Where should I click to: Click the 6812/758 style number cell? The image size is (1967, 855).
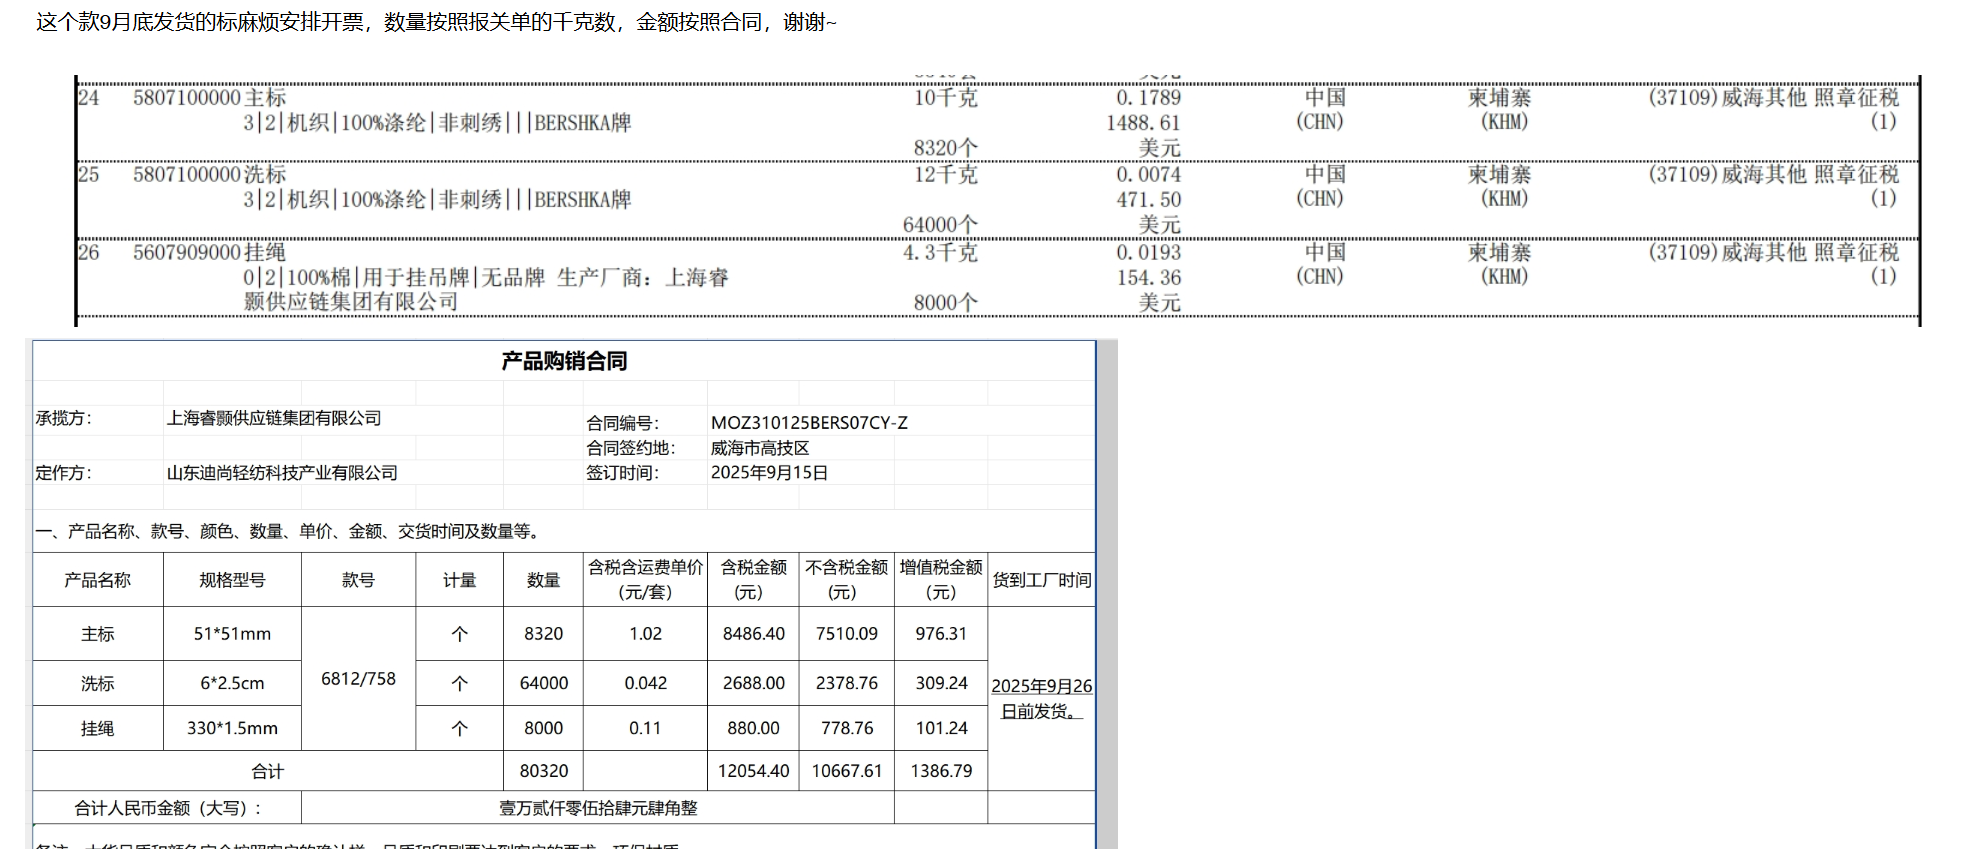(x=358, y=679)
